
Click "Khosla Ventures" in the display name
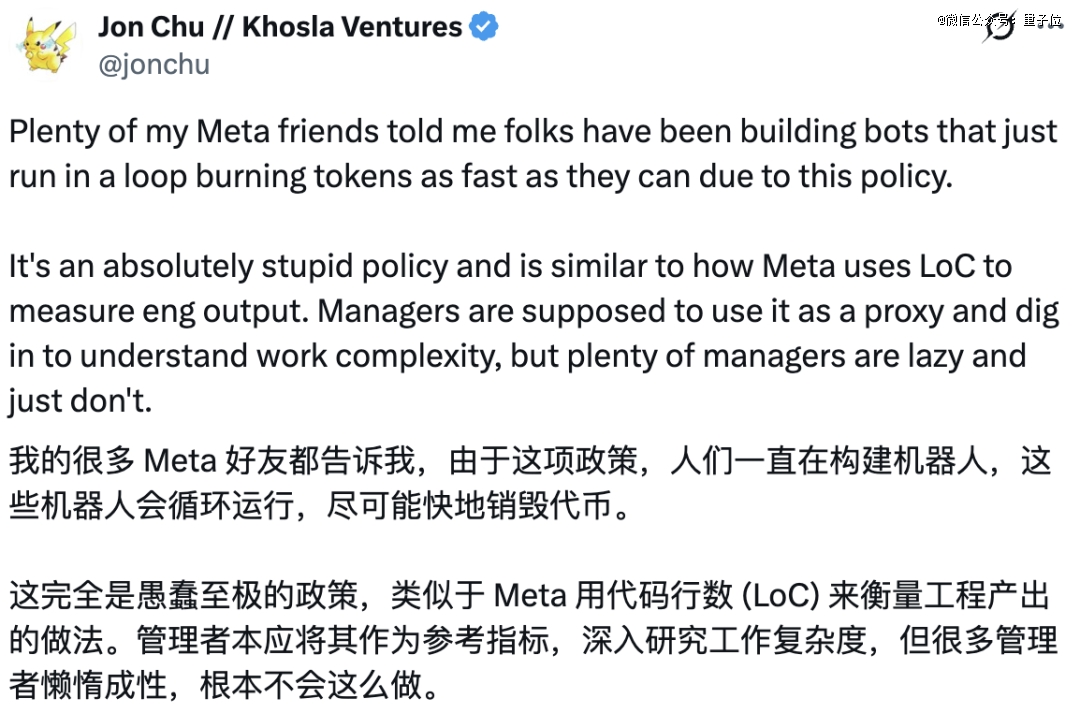(352, 27)
